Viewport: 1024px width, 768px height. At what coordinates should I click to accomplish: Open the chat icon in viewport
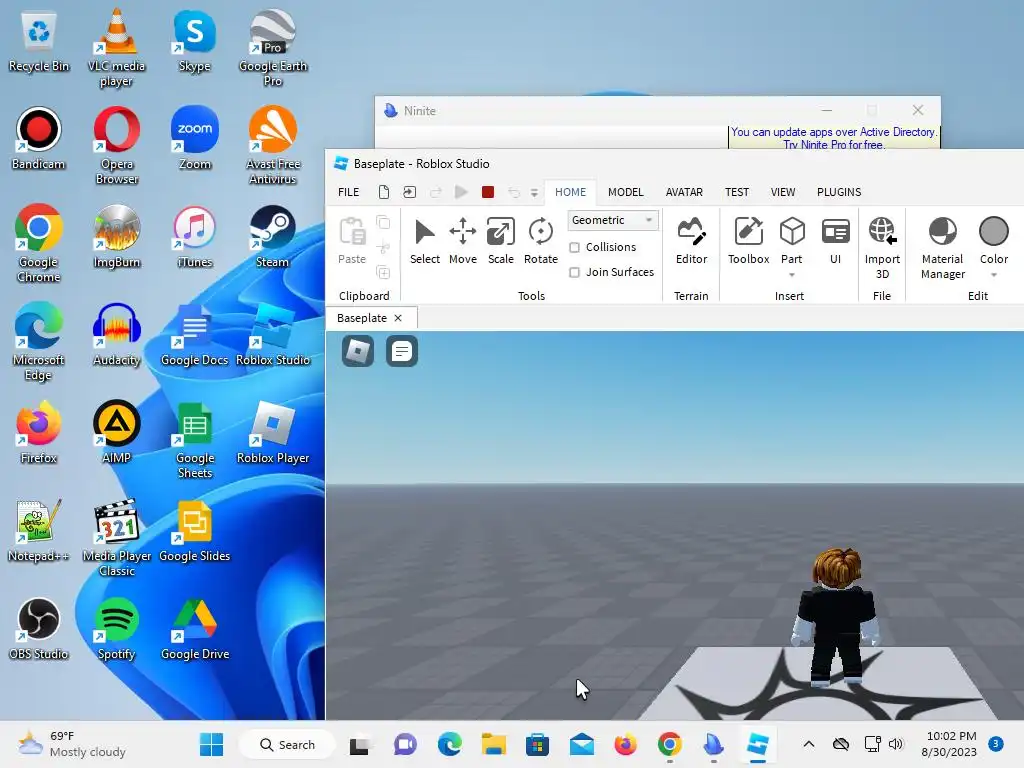click(402, 351)
